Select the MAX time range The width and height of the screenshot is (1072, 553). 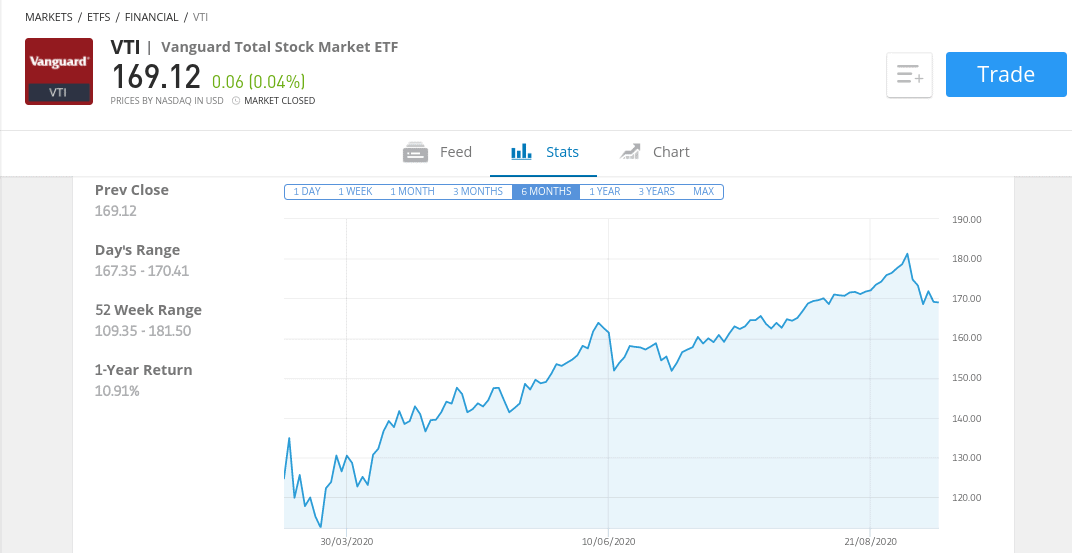(704, 191)
